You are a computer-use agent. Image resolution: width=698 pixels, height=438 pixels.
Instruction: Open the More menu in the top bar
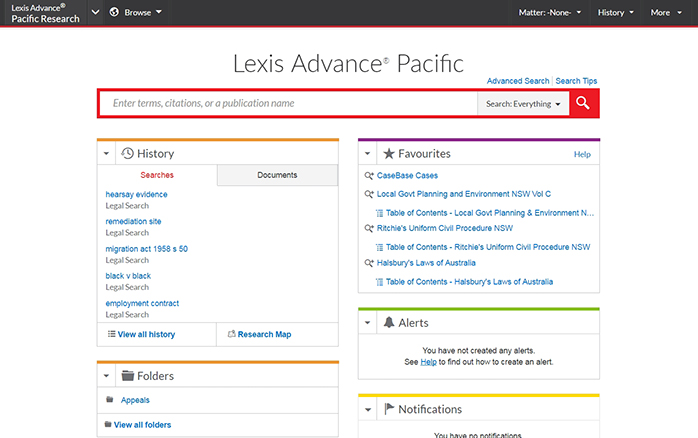pyautogui.click(x=666, y=12)
